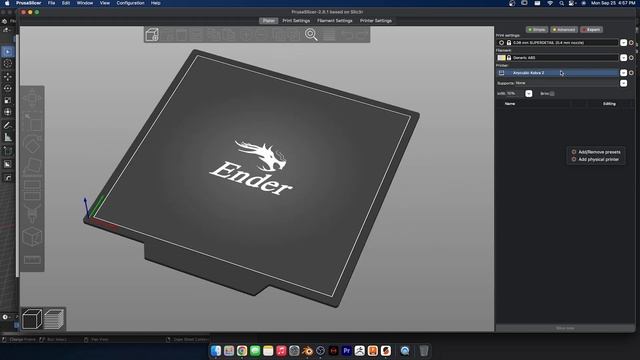Open print settings preset gear icon
The width and height of the screenshot is (640, 360).
[x=631, y=42]
